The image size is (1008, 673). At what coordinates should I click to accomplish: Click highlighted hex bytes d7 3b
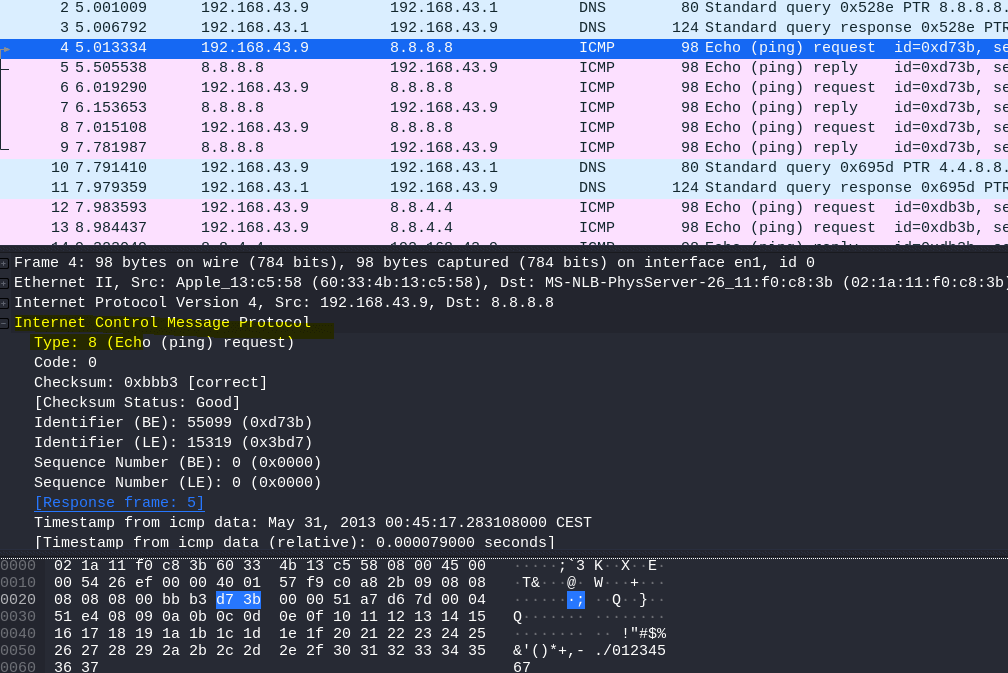(238, 600)
